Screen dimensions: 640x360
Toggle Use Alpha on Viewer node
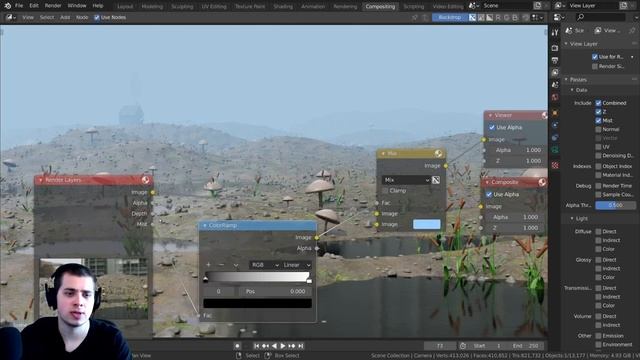point(492,127)
